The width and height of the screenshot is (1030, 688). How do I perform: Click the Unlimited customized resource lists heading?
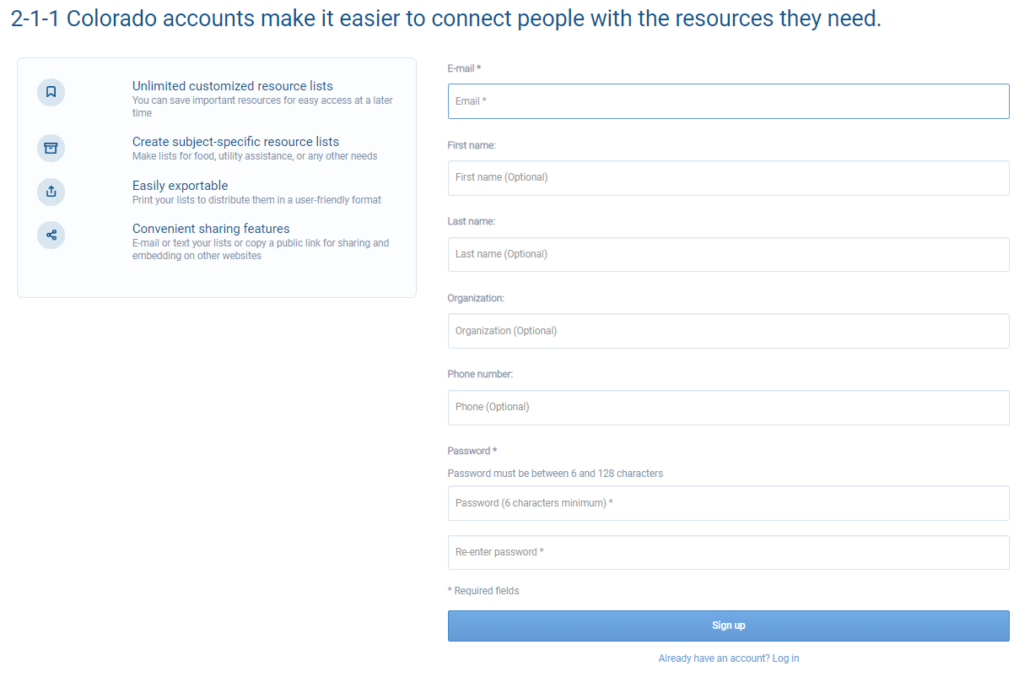233,86
